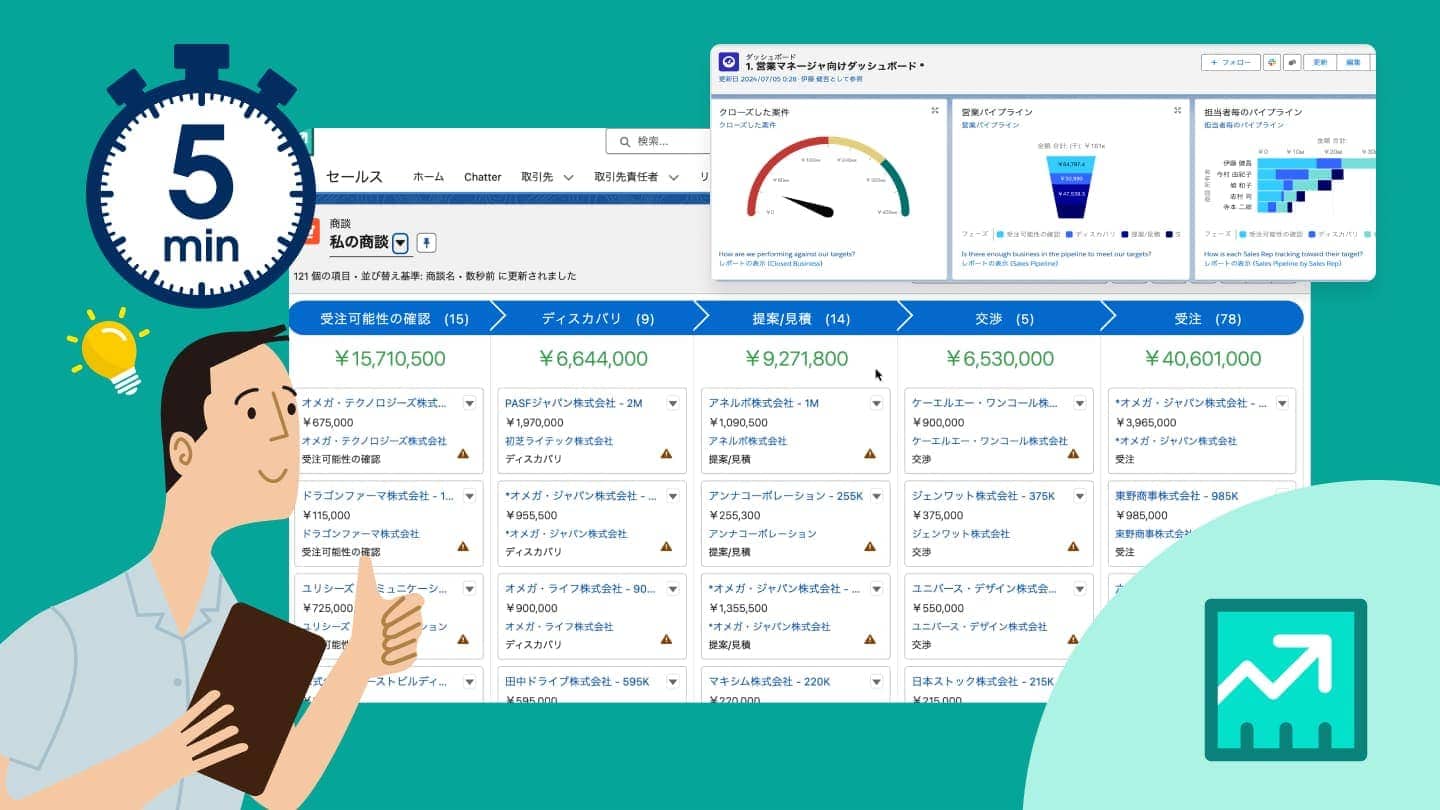Image resolution: width=1440 pixels, height=810 pixels.
Task: Expand the 取引先 navigation menu arrow
Action: (x=568, y=177)
